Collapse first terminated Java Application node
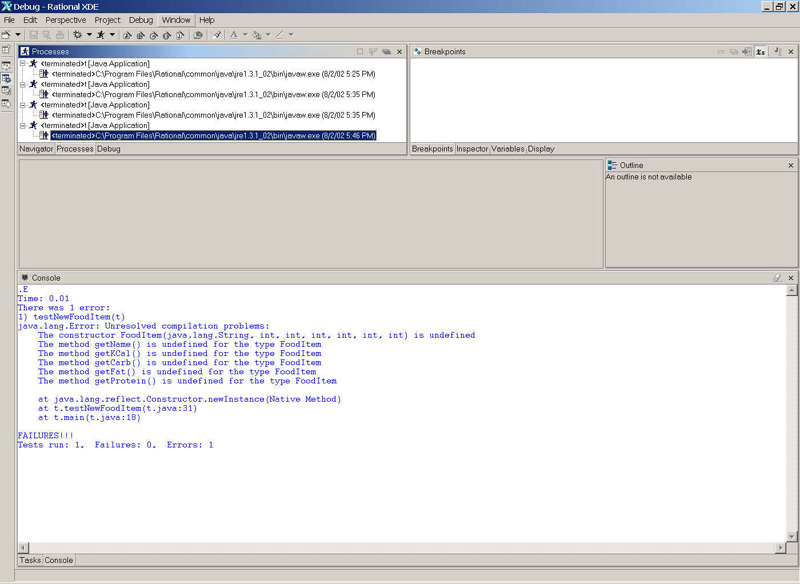 [22, 63]
